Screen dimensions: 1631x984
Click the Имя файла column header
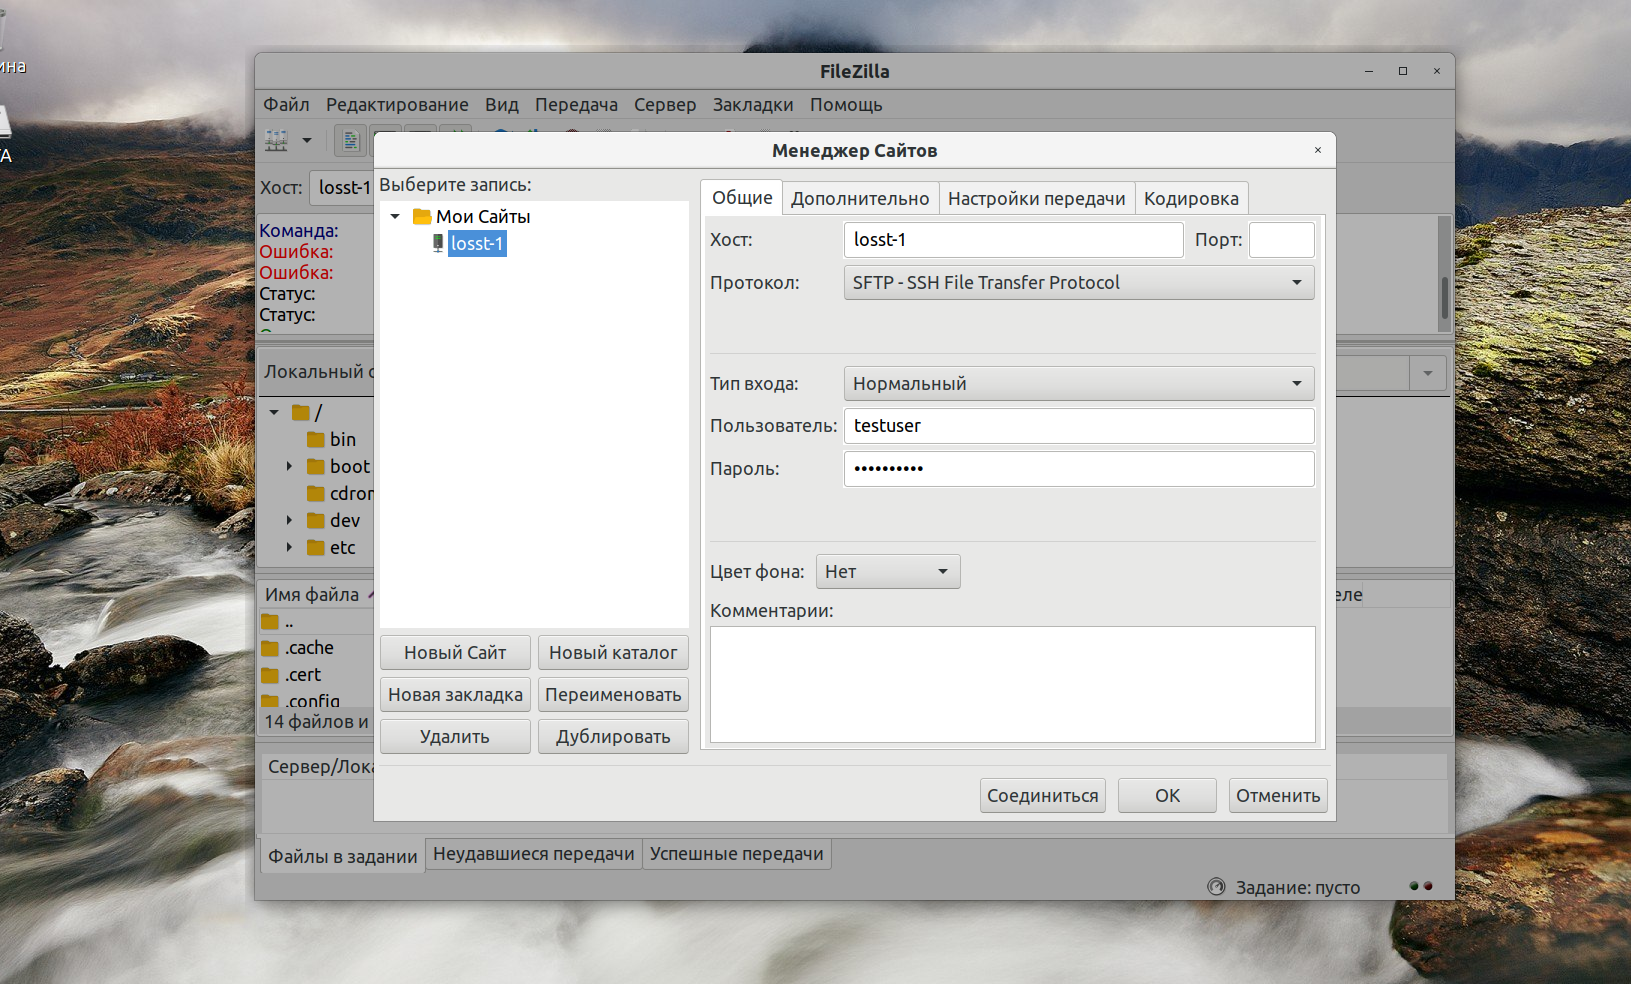(x=312, y=594)
